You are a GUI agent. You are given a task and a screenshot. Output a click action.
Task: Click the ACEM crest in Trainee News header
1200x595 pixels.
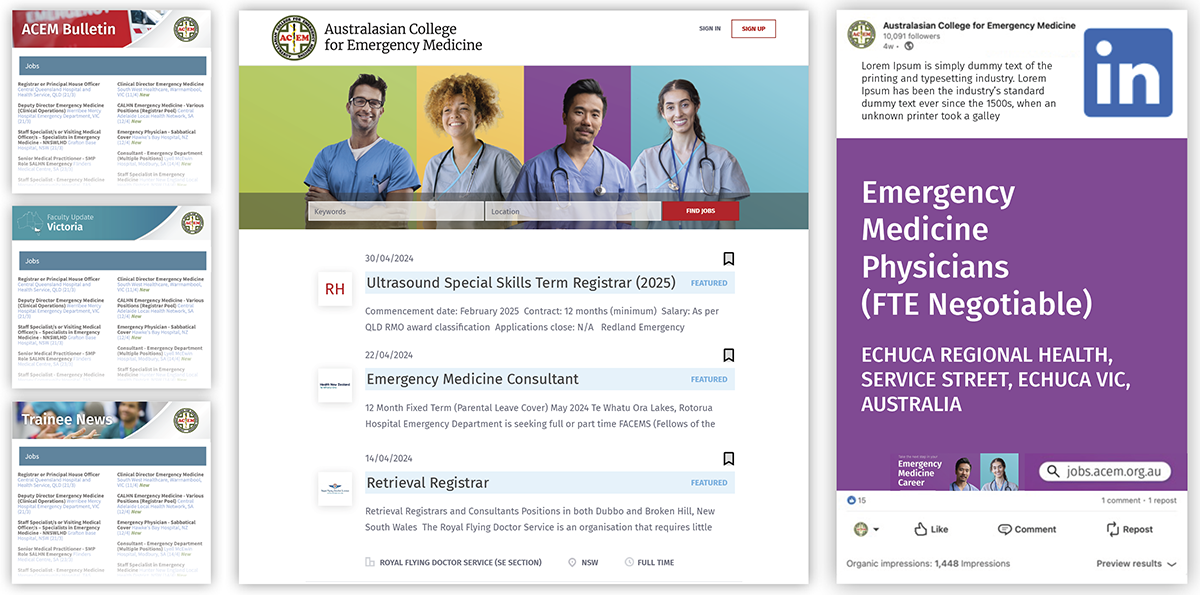coord(186,420)
